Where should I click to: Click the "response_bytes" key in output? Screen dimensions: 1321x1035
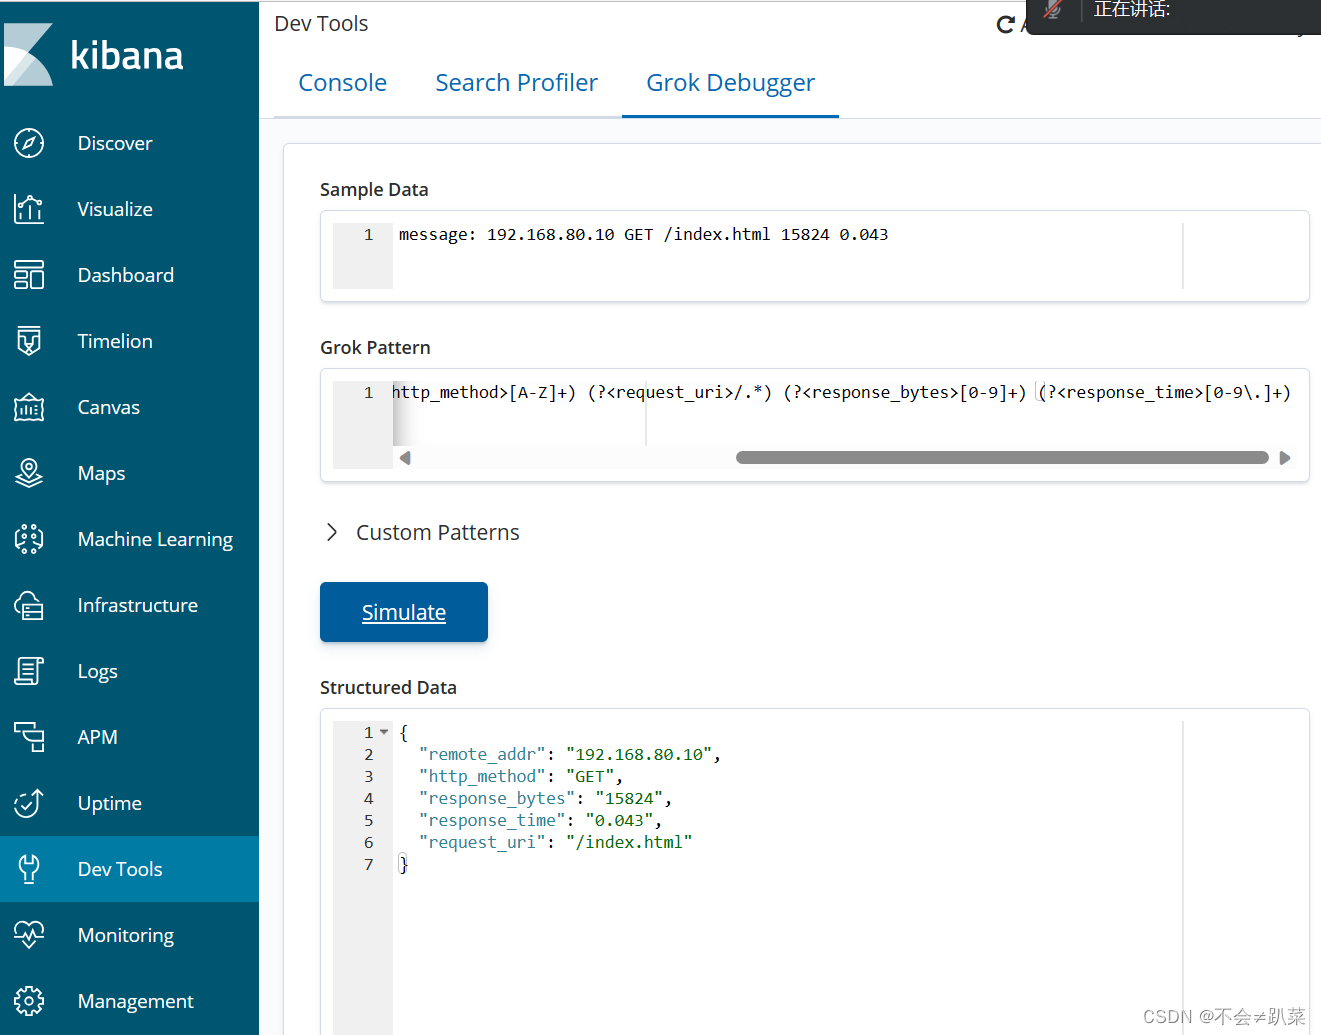497,798
